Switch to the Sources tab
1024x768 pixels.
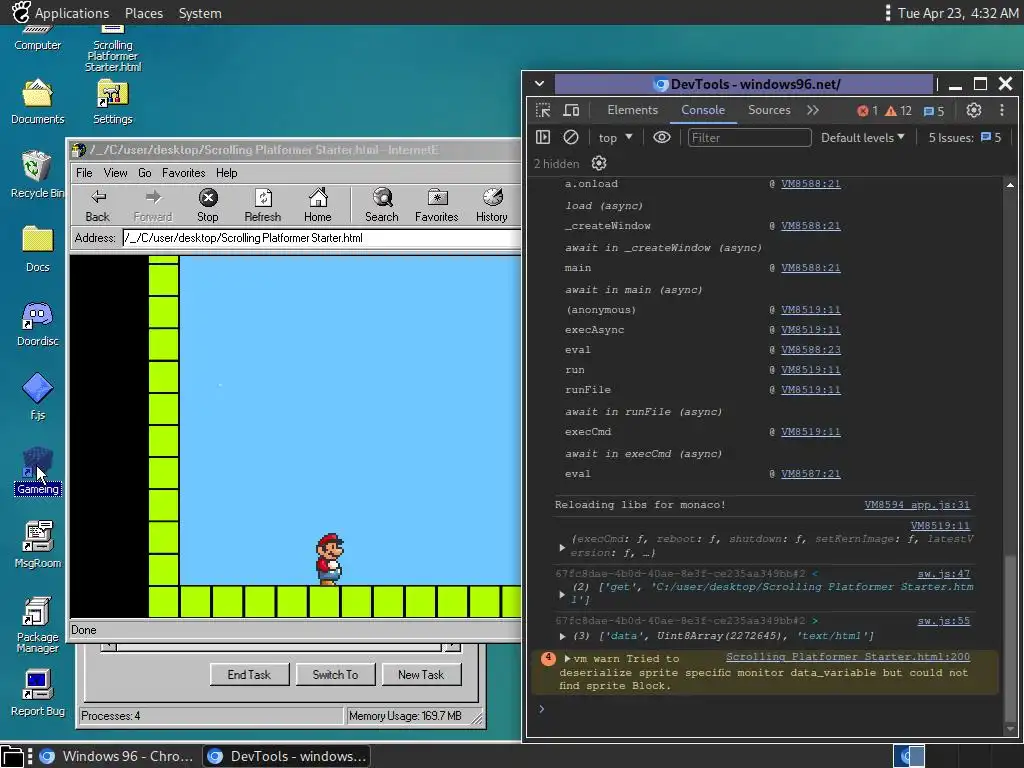click(x=769, y=110)
